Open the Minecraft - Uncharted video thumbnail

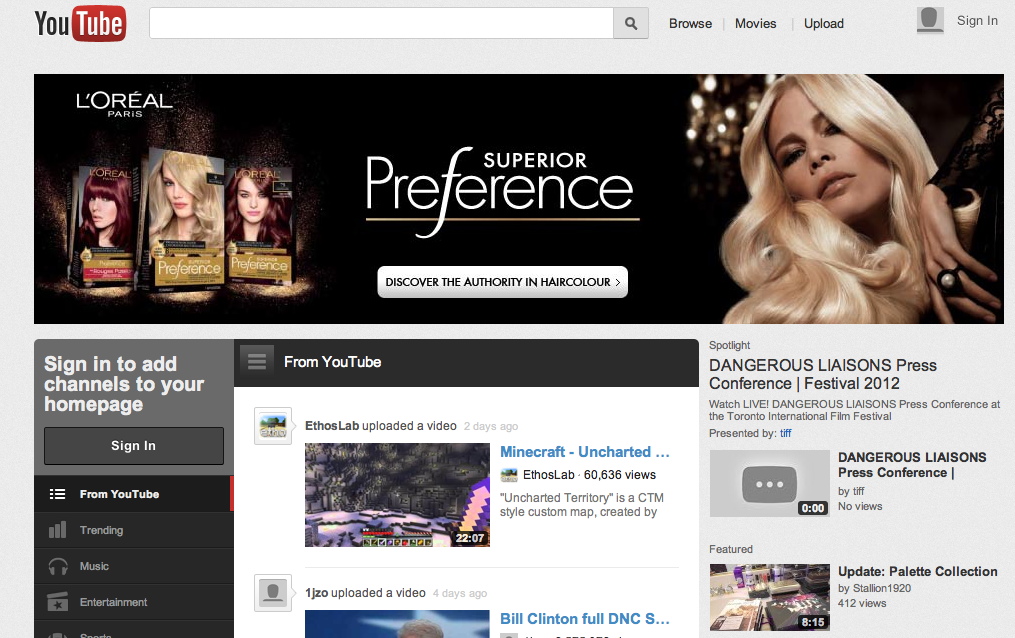(x=397, y=495)
